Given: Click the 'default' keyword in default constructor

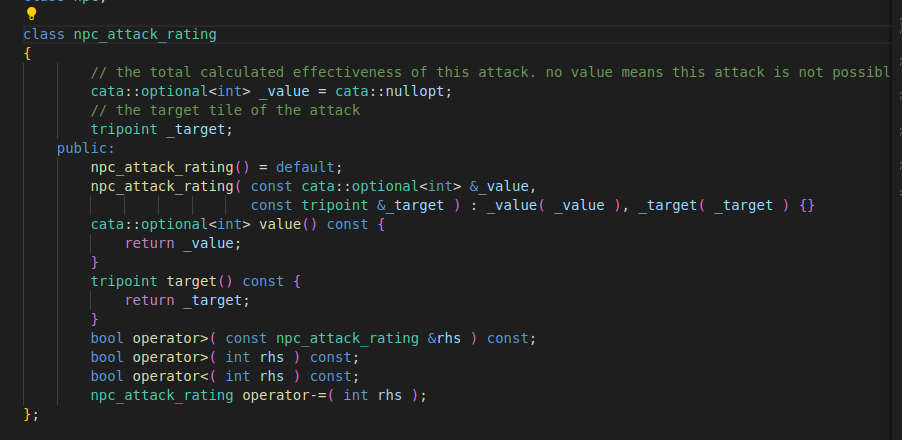Looking at the screenshot, I should 305,167.
